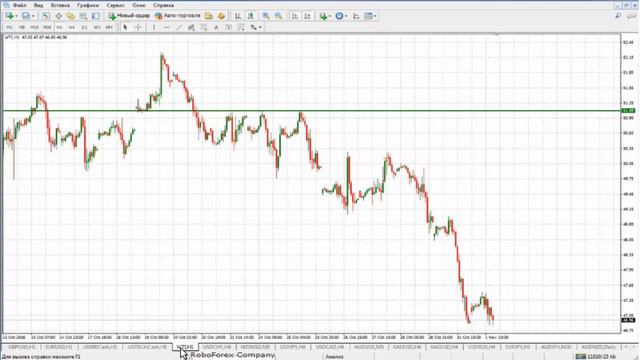Select the horizontal line tool
The width and height of the screenshot is (640, 360).
(x=167, y=27)
